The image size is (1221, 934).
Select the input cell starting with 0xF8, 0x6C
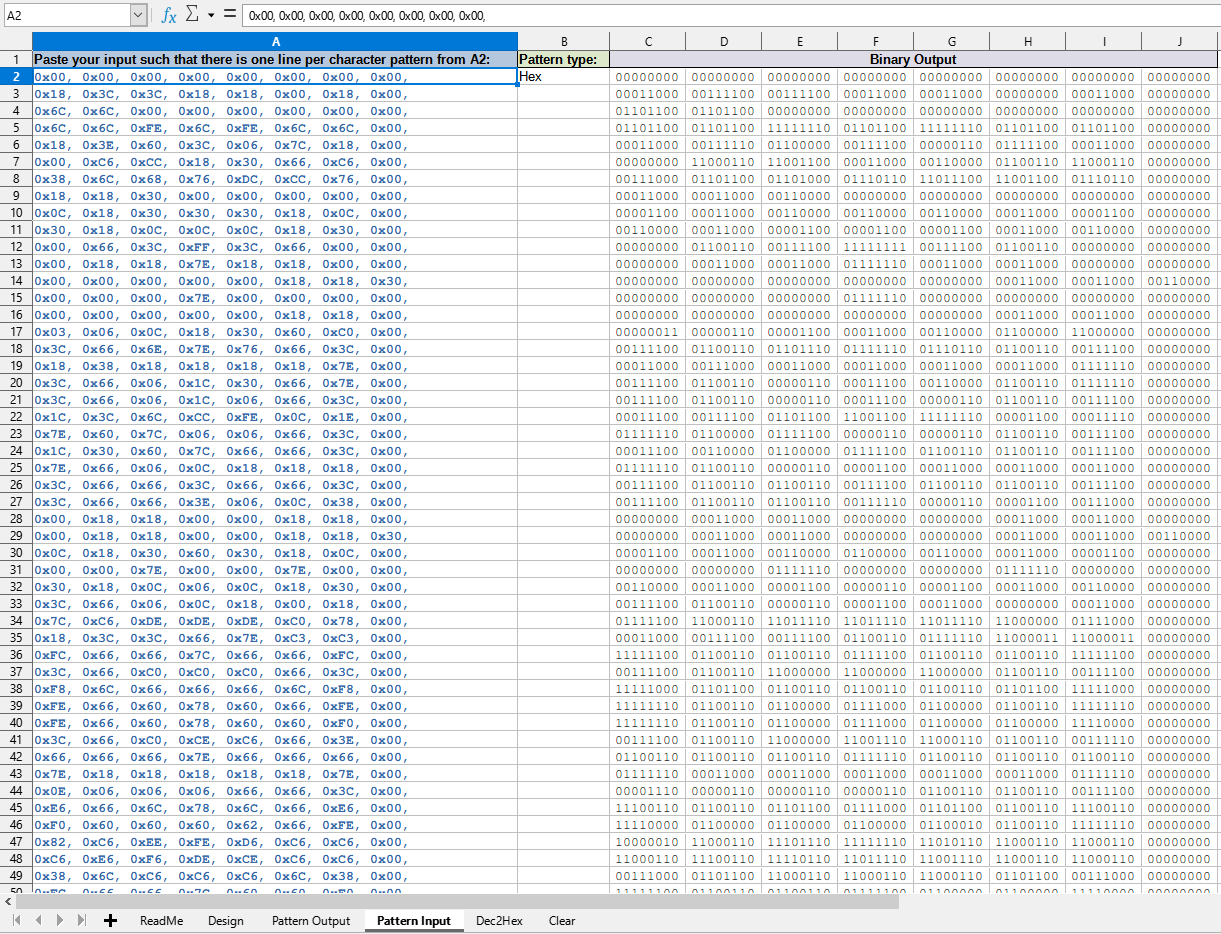point(275,688)
